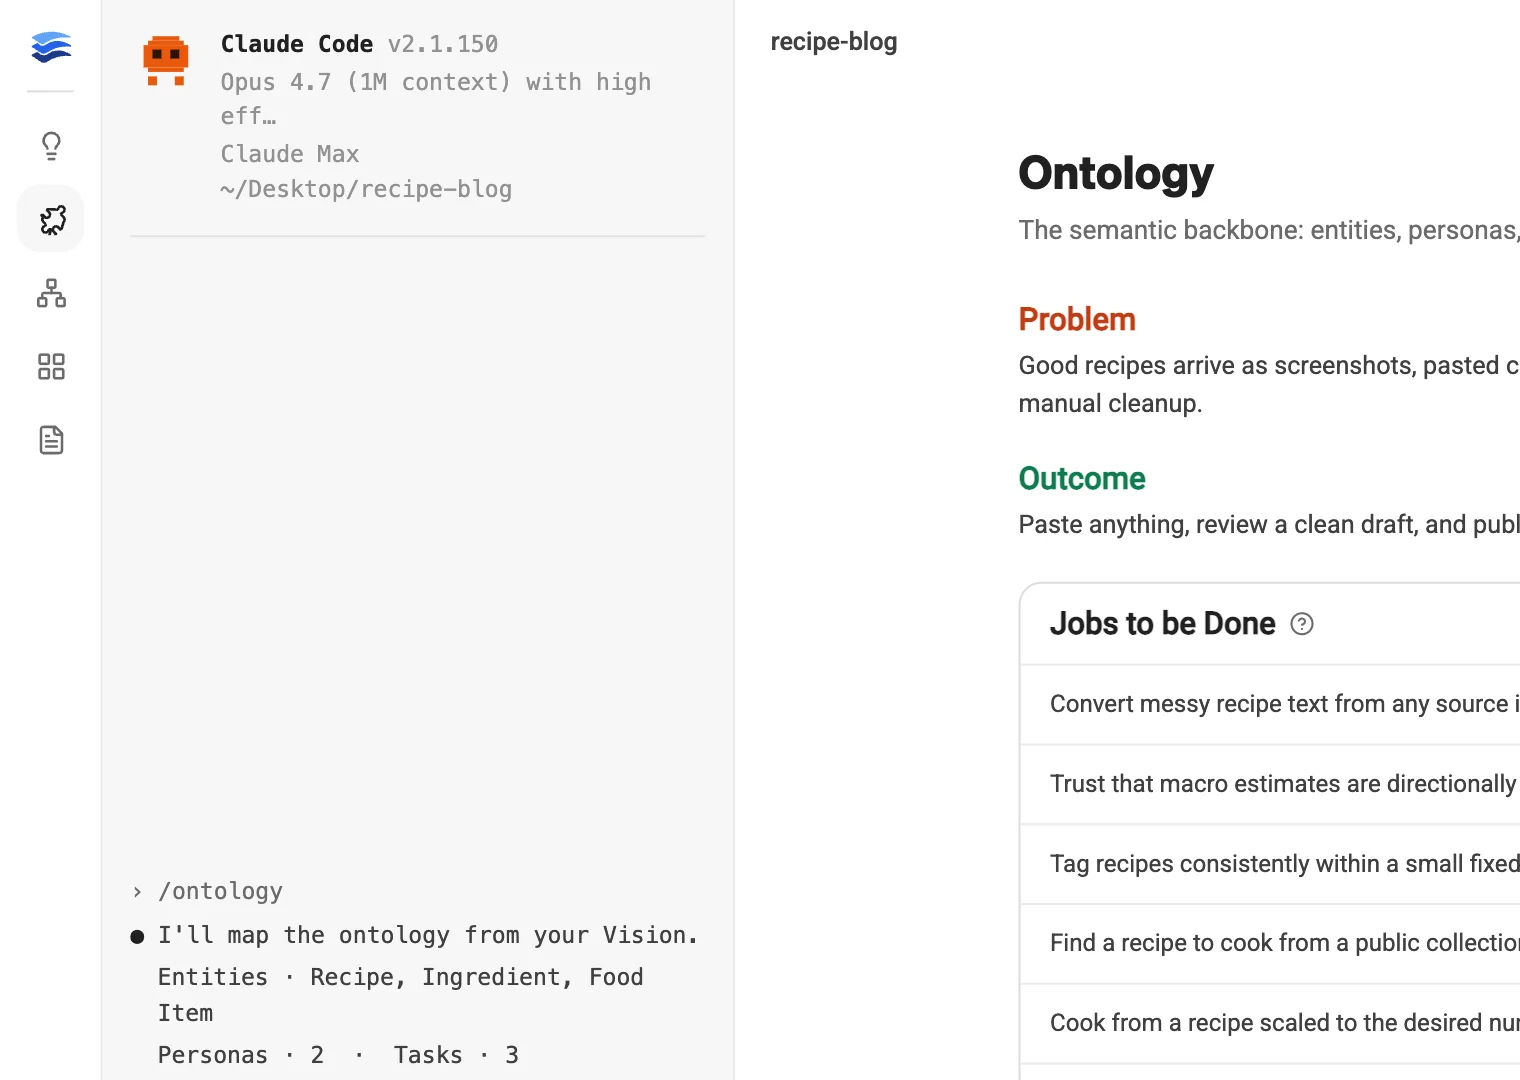1520x1080 pixels.
Task: Expand the /ontology command chevron
Action: pyautogui.click(x=137, y=892)
